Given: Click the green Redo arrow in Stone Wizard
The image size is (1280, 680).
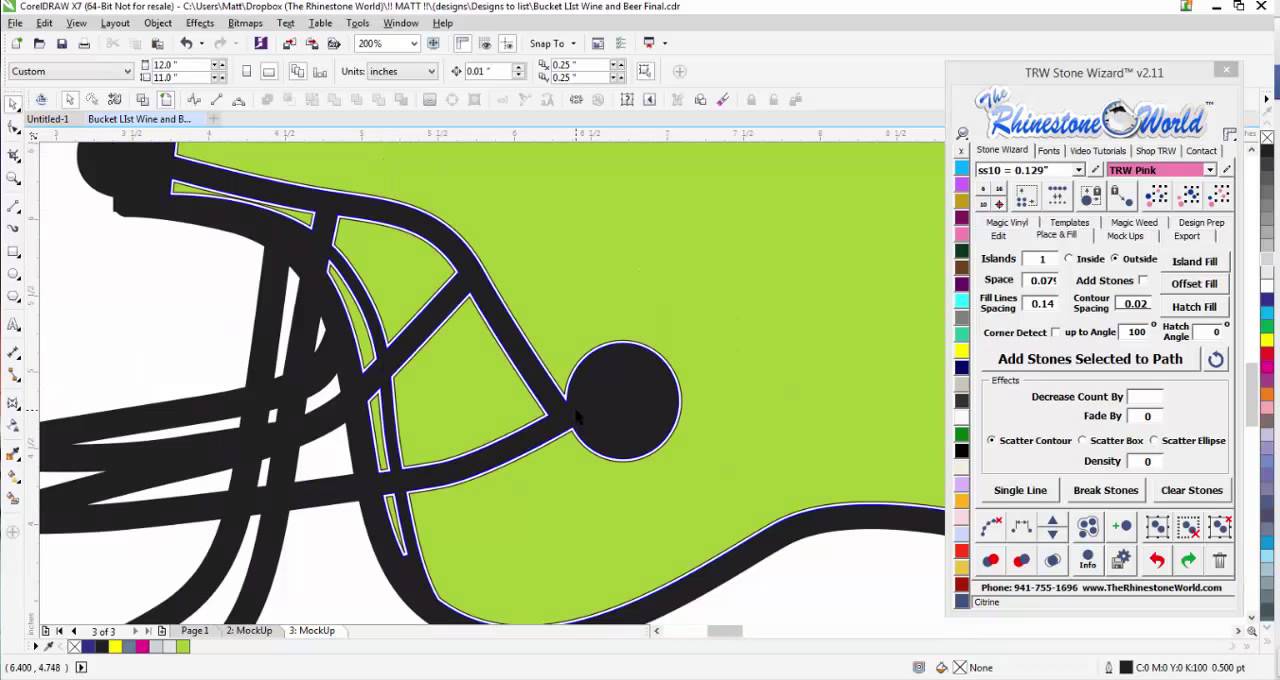Looking at the screenshot, I should tap(1188, 560).
